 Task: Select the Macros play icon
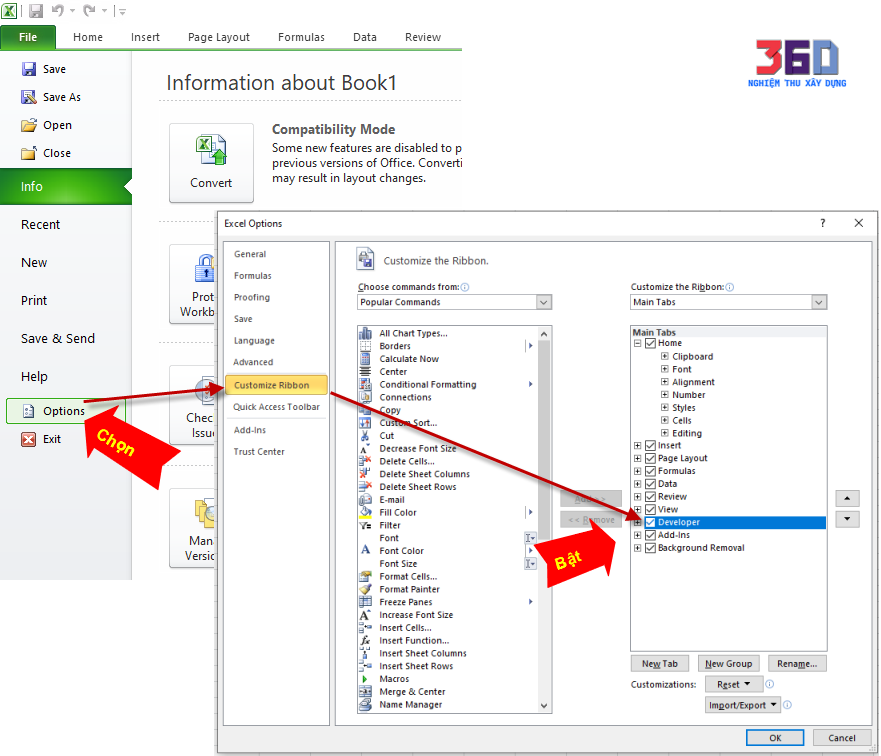365,679
